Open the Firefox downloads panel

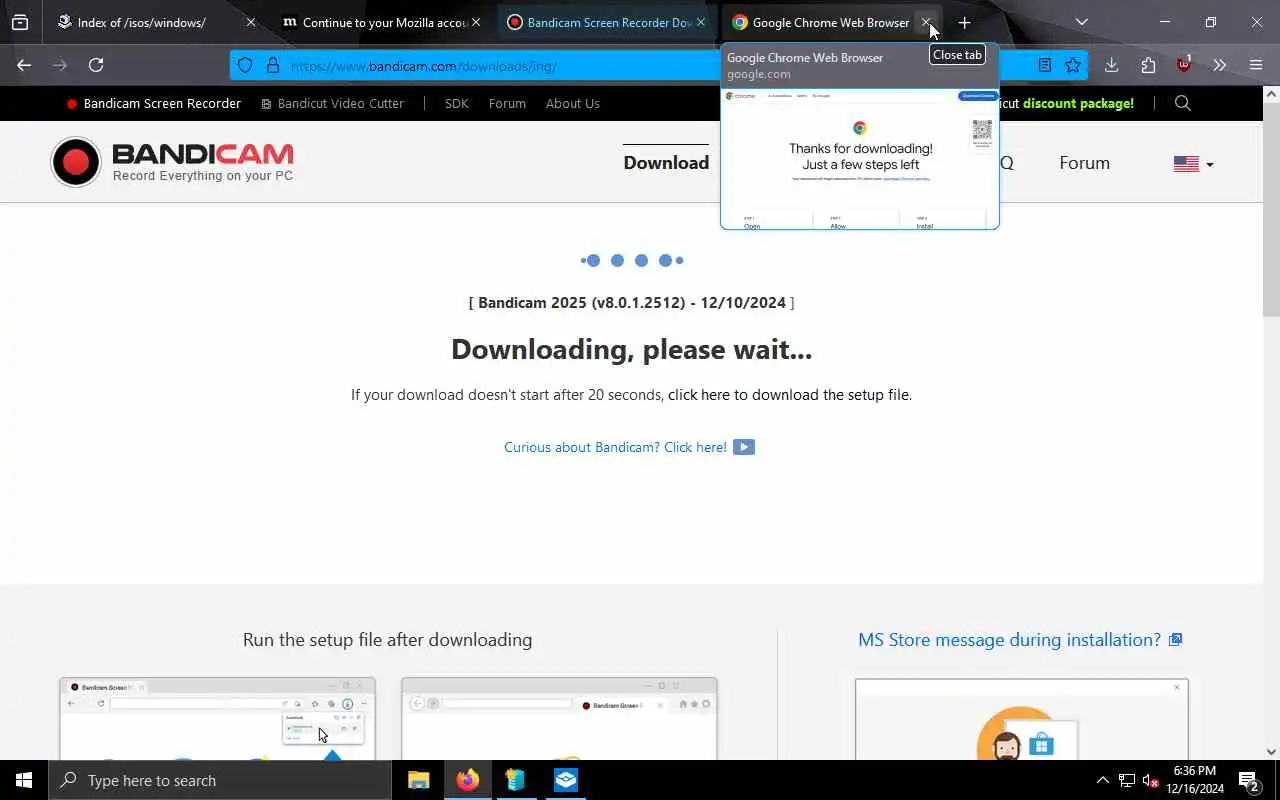click(1111, 65)
